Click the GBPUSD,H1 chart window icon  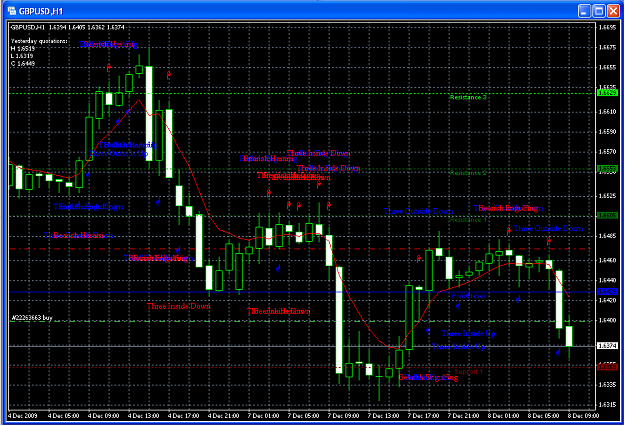point(12,11)
